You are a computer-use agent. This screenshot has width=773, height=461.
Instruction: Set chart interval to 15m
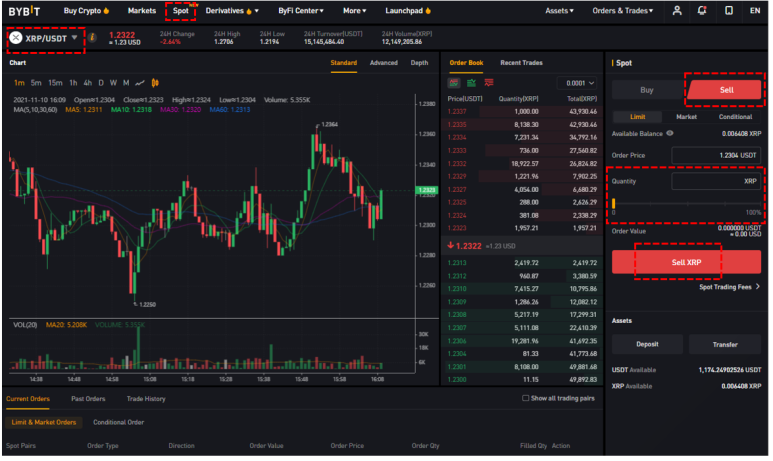[x=55, y=83]
